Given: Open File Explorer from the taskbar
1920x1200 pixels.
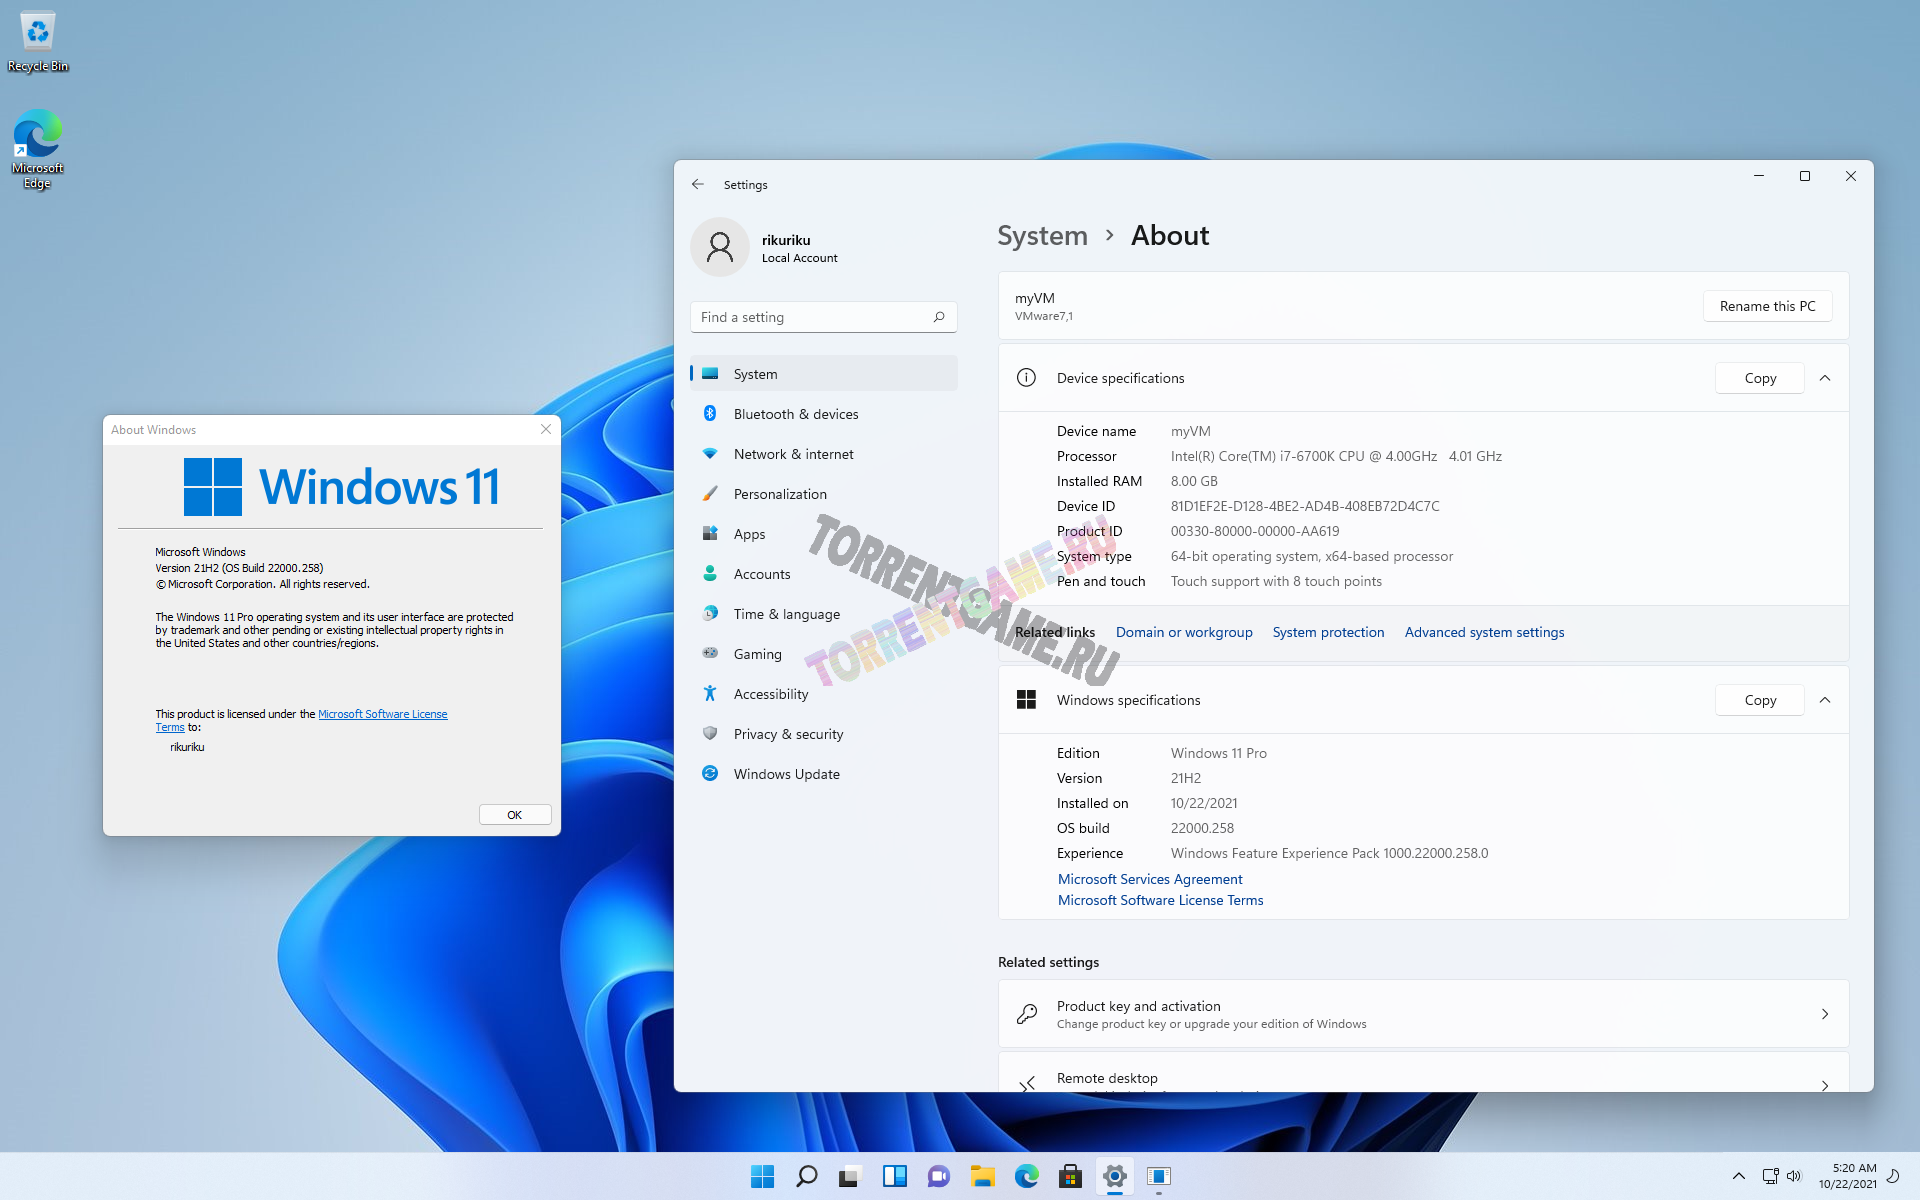Looking at the screenshot, I should [x=982, y=1176].
